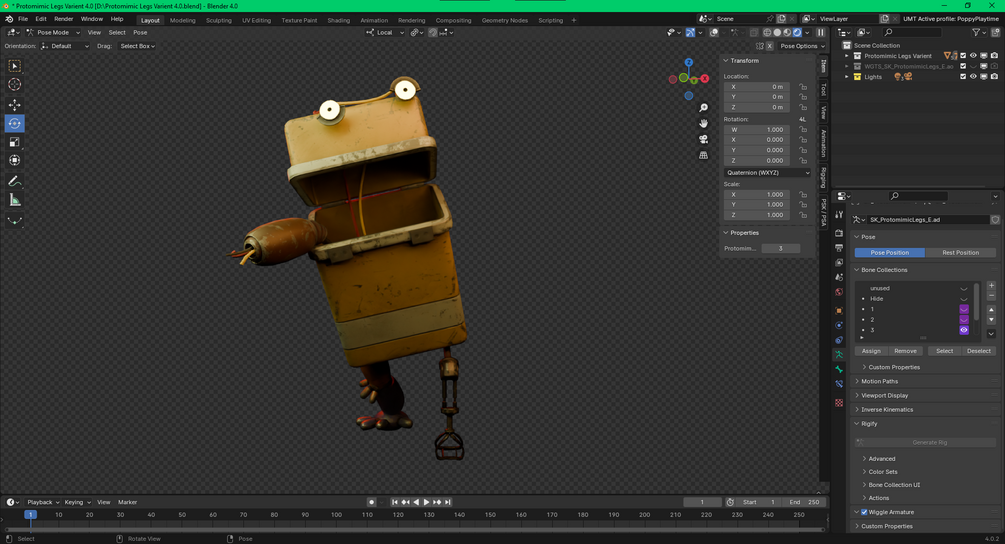This screenshot has width=1005, height=544.
Task: Hide the Lights collection with its eye icon
Action: [973, 77]
